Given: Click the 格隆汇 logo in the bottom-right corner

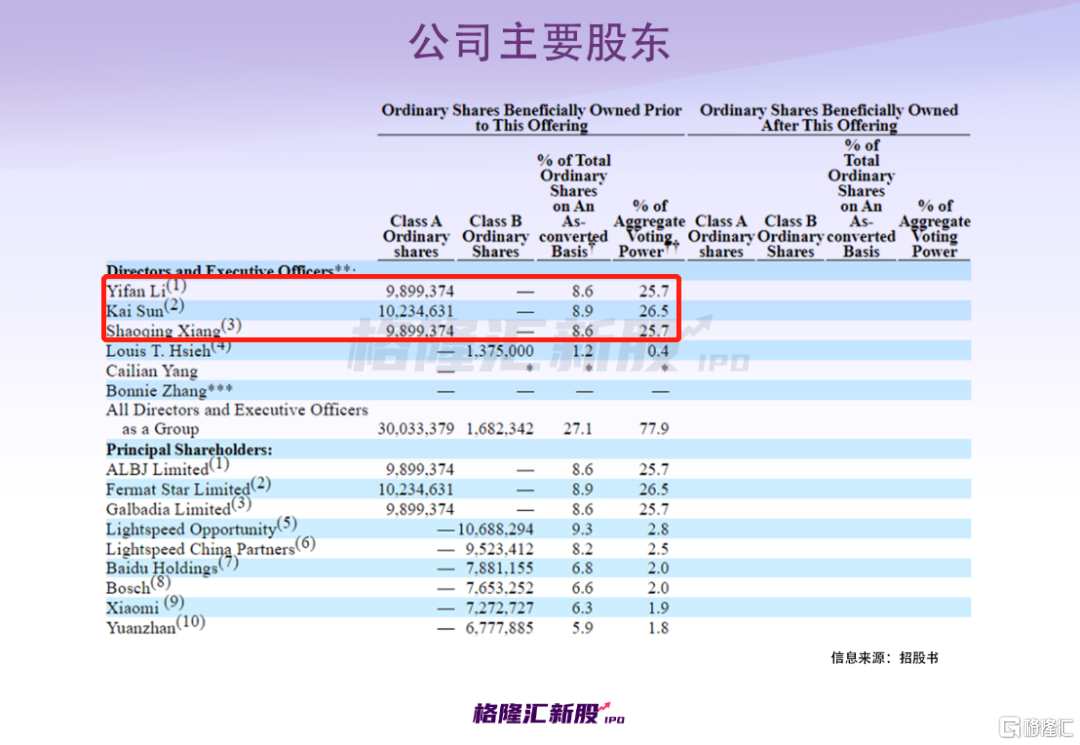Looking at the screenshot, I should click(x=1037, y=727).
